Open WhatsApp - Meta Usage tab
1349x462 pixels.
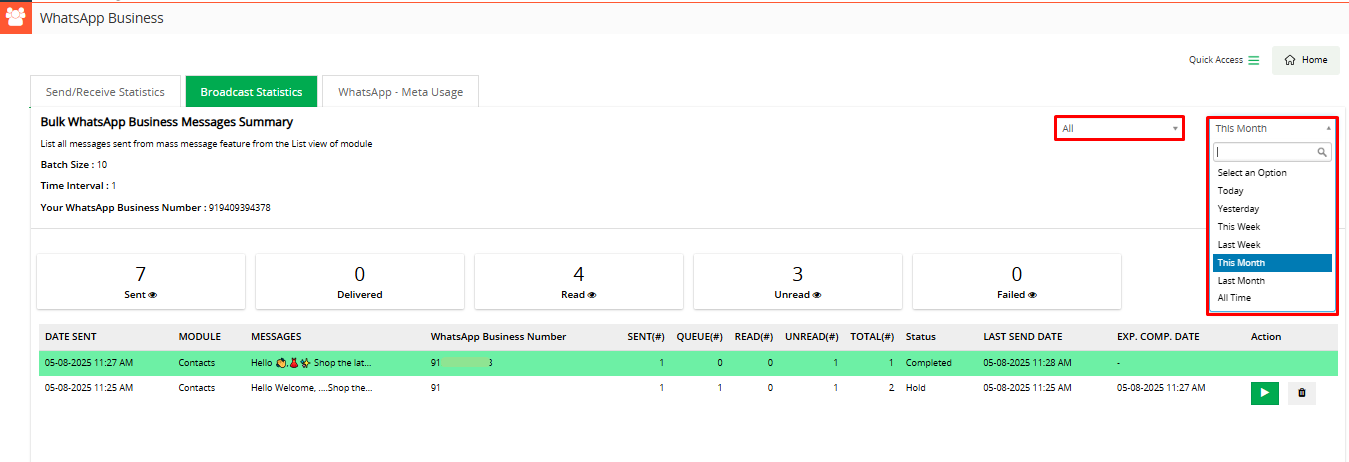(400, 92)
